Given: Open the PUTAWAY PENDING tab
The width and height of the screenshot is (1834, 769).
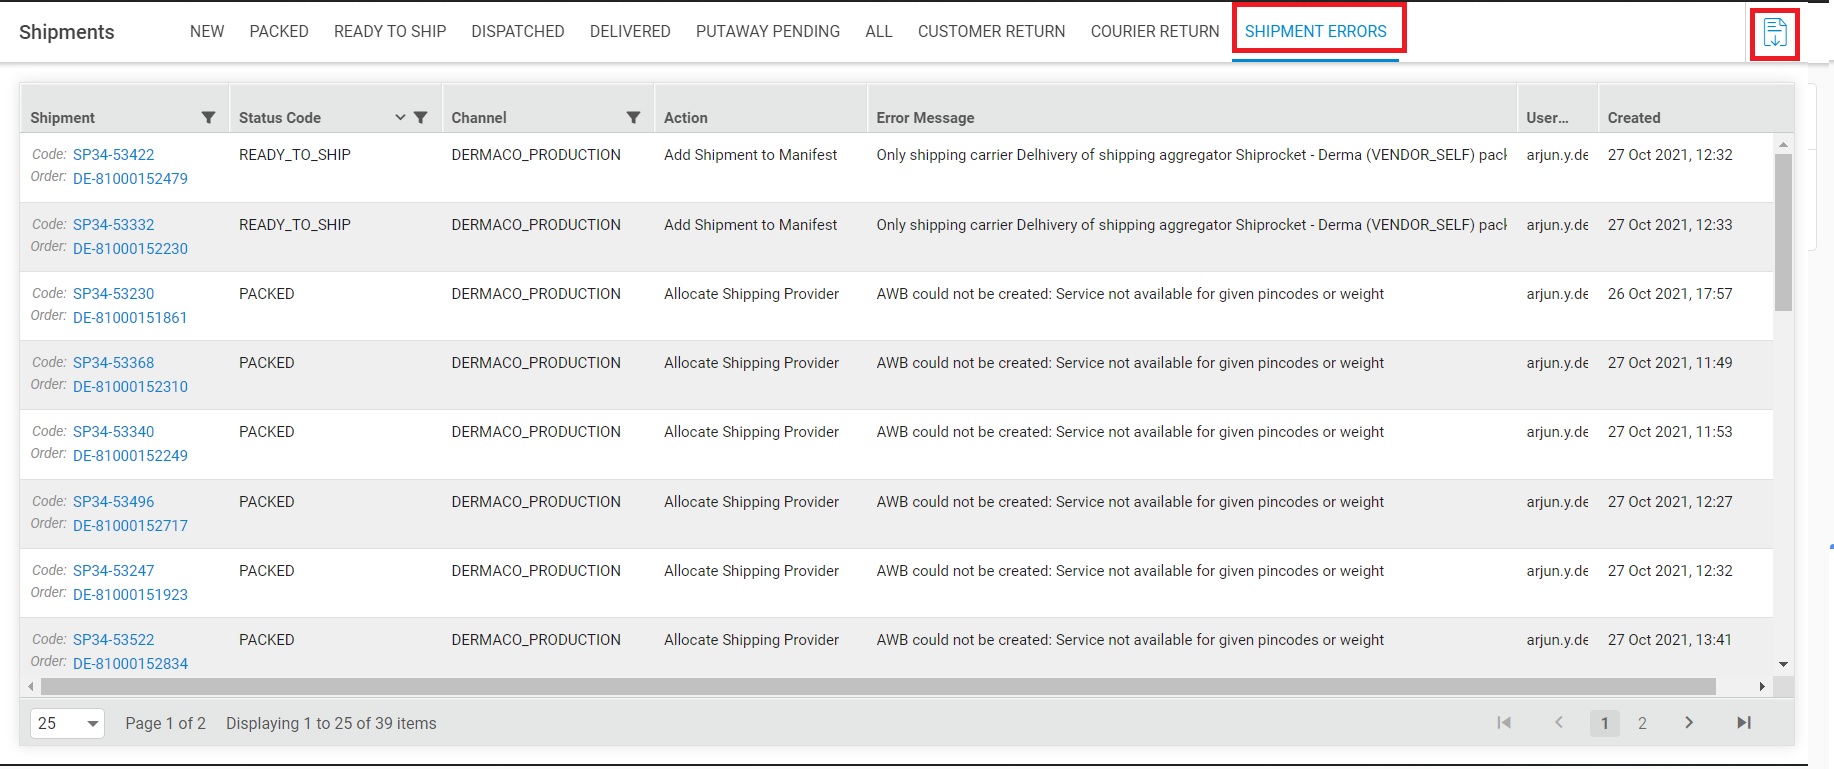Looking at the screenshot, I should pyautogui.click(x=768, y=32).
